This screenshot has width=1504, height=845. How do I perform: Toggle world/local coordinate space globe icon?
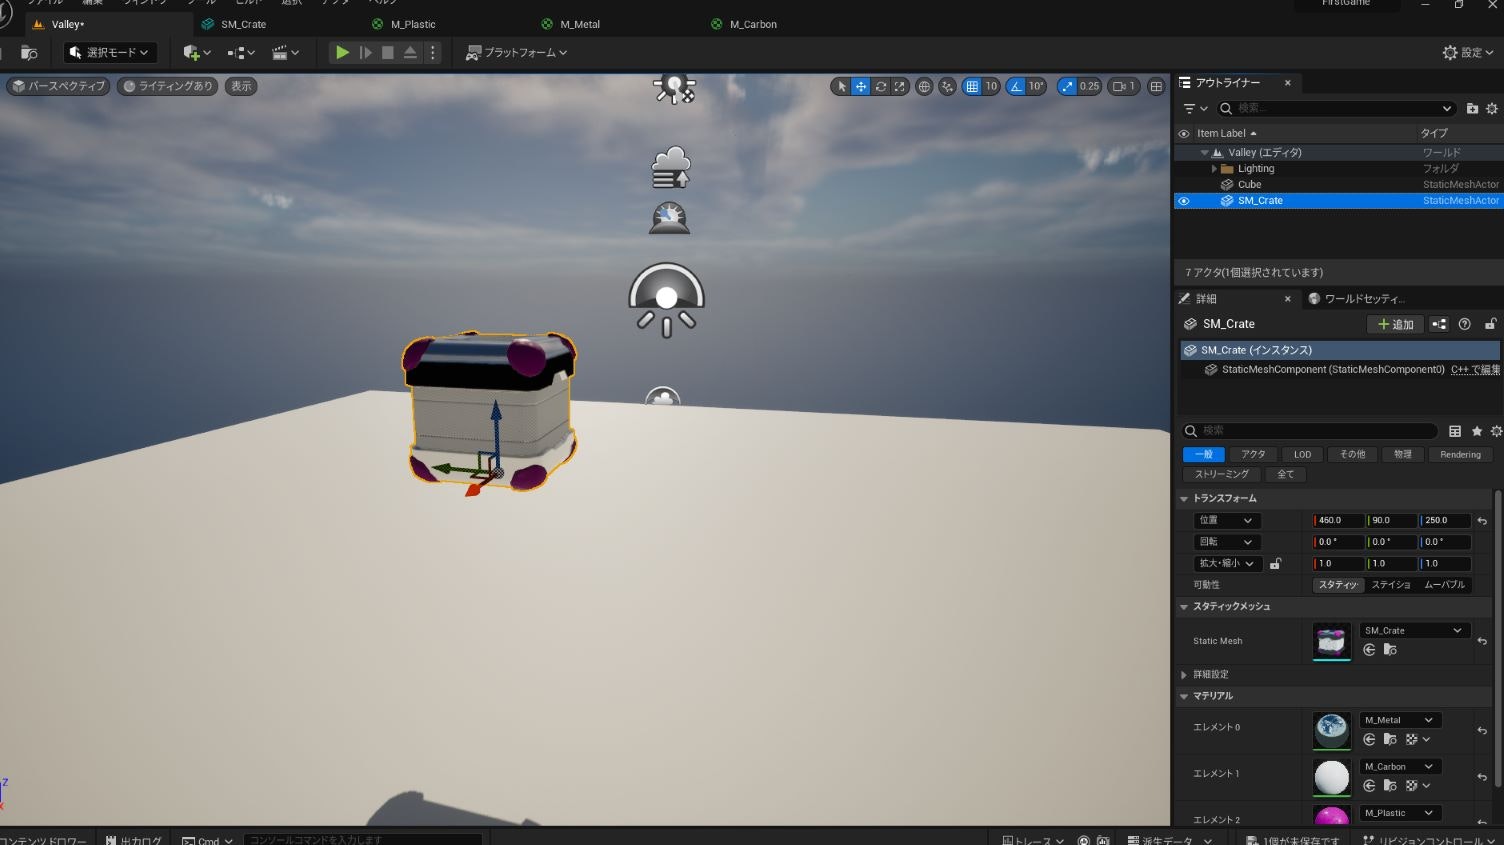tap(924, 87)
